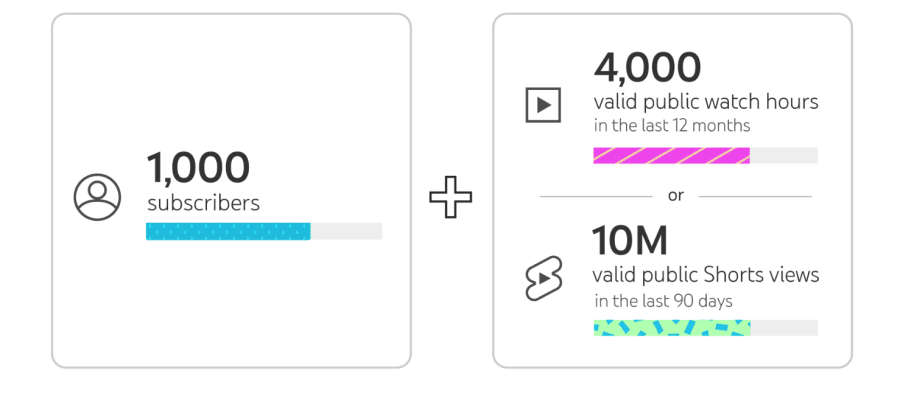Click the "subscribers" label
Viewport: 900px width, 399px height.
pos(203,203)
